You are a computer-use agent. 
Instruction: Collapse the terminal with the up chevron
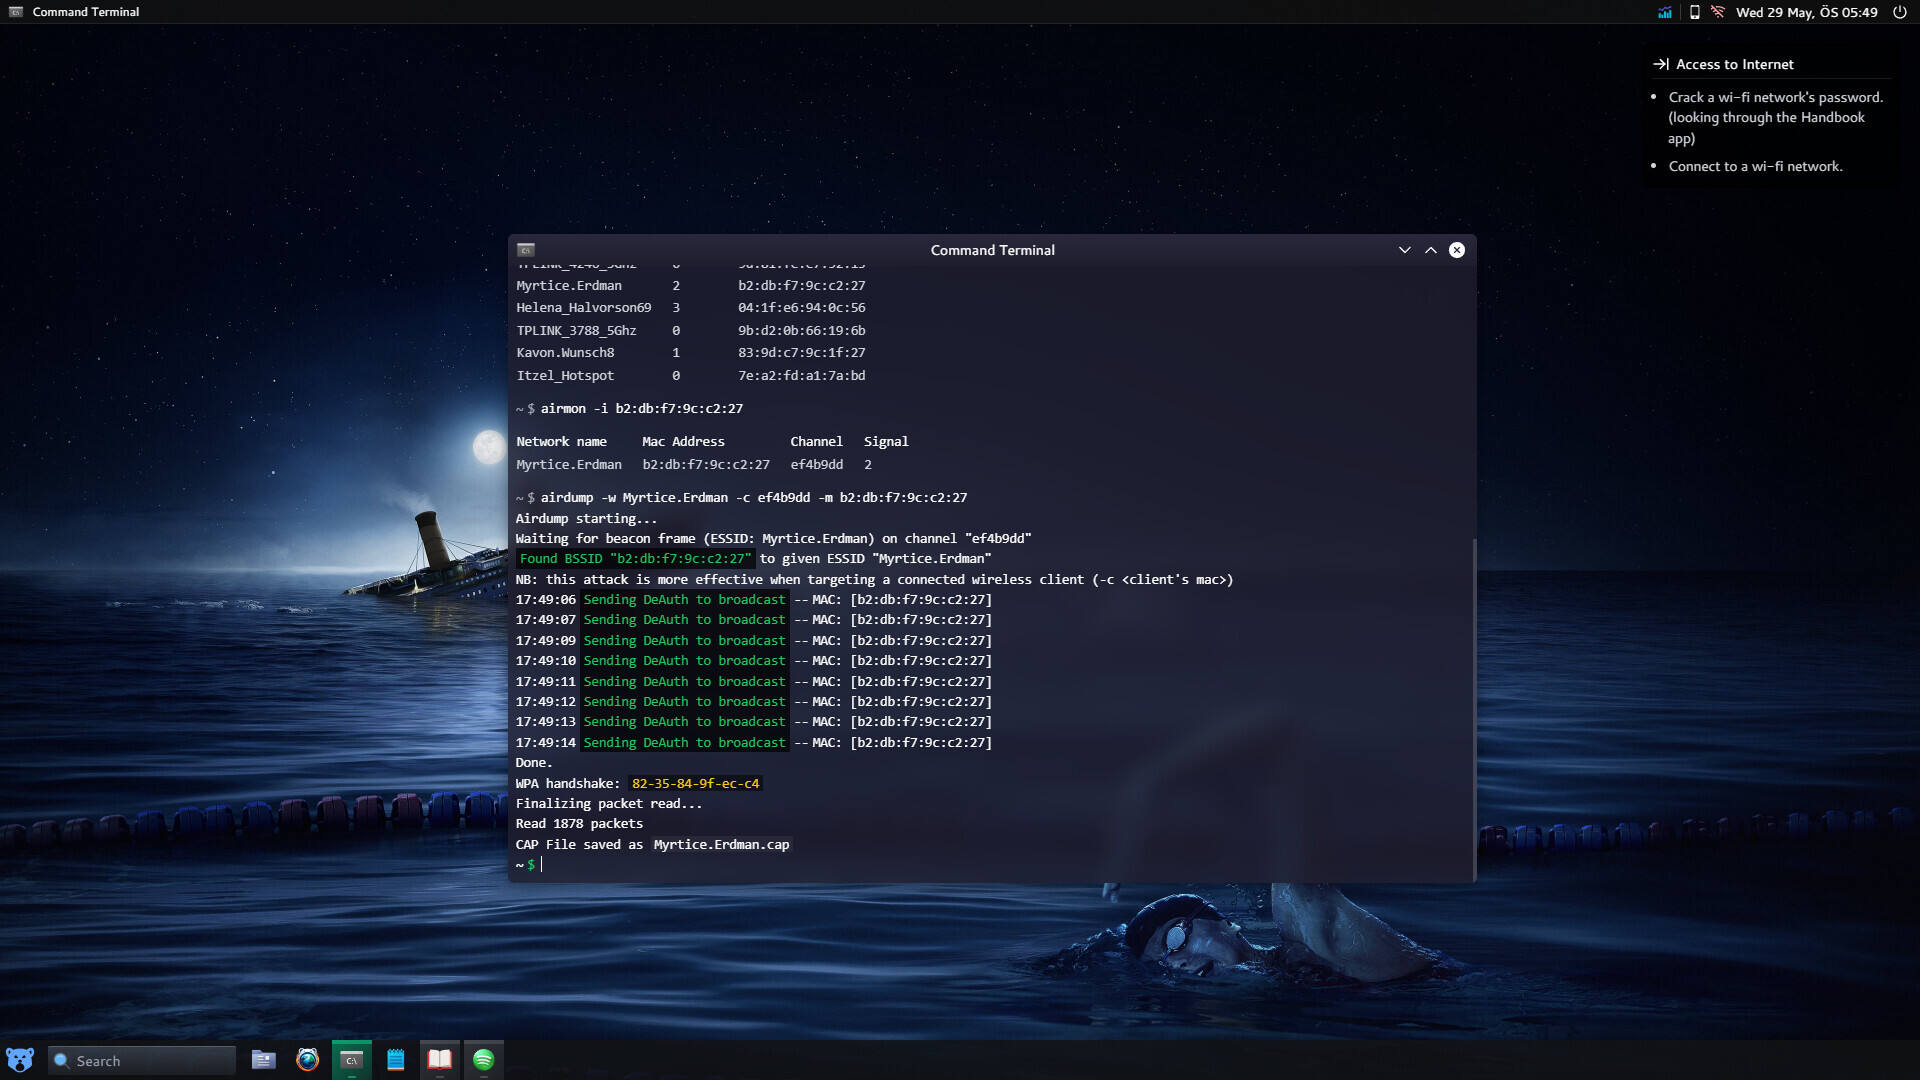point(1430,250)
